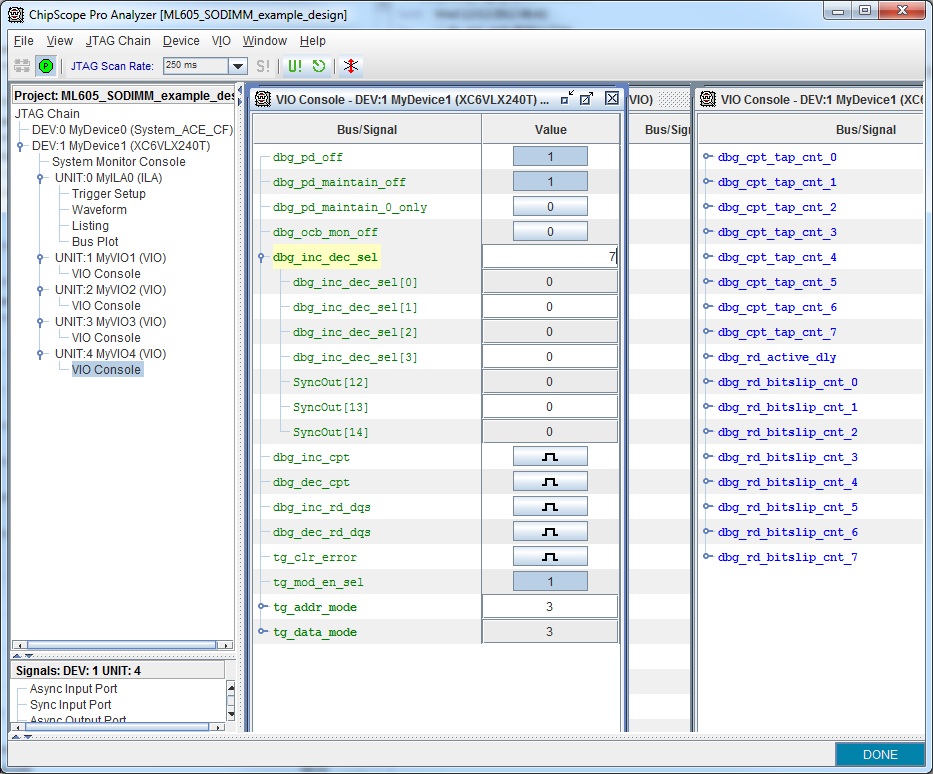Viewport: 933px width, 774px height.
Task: Select Async Input Port in Signals panel
Action: (x=73, y=689)
